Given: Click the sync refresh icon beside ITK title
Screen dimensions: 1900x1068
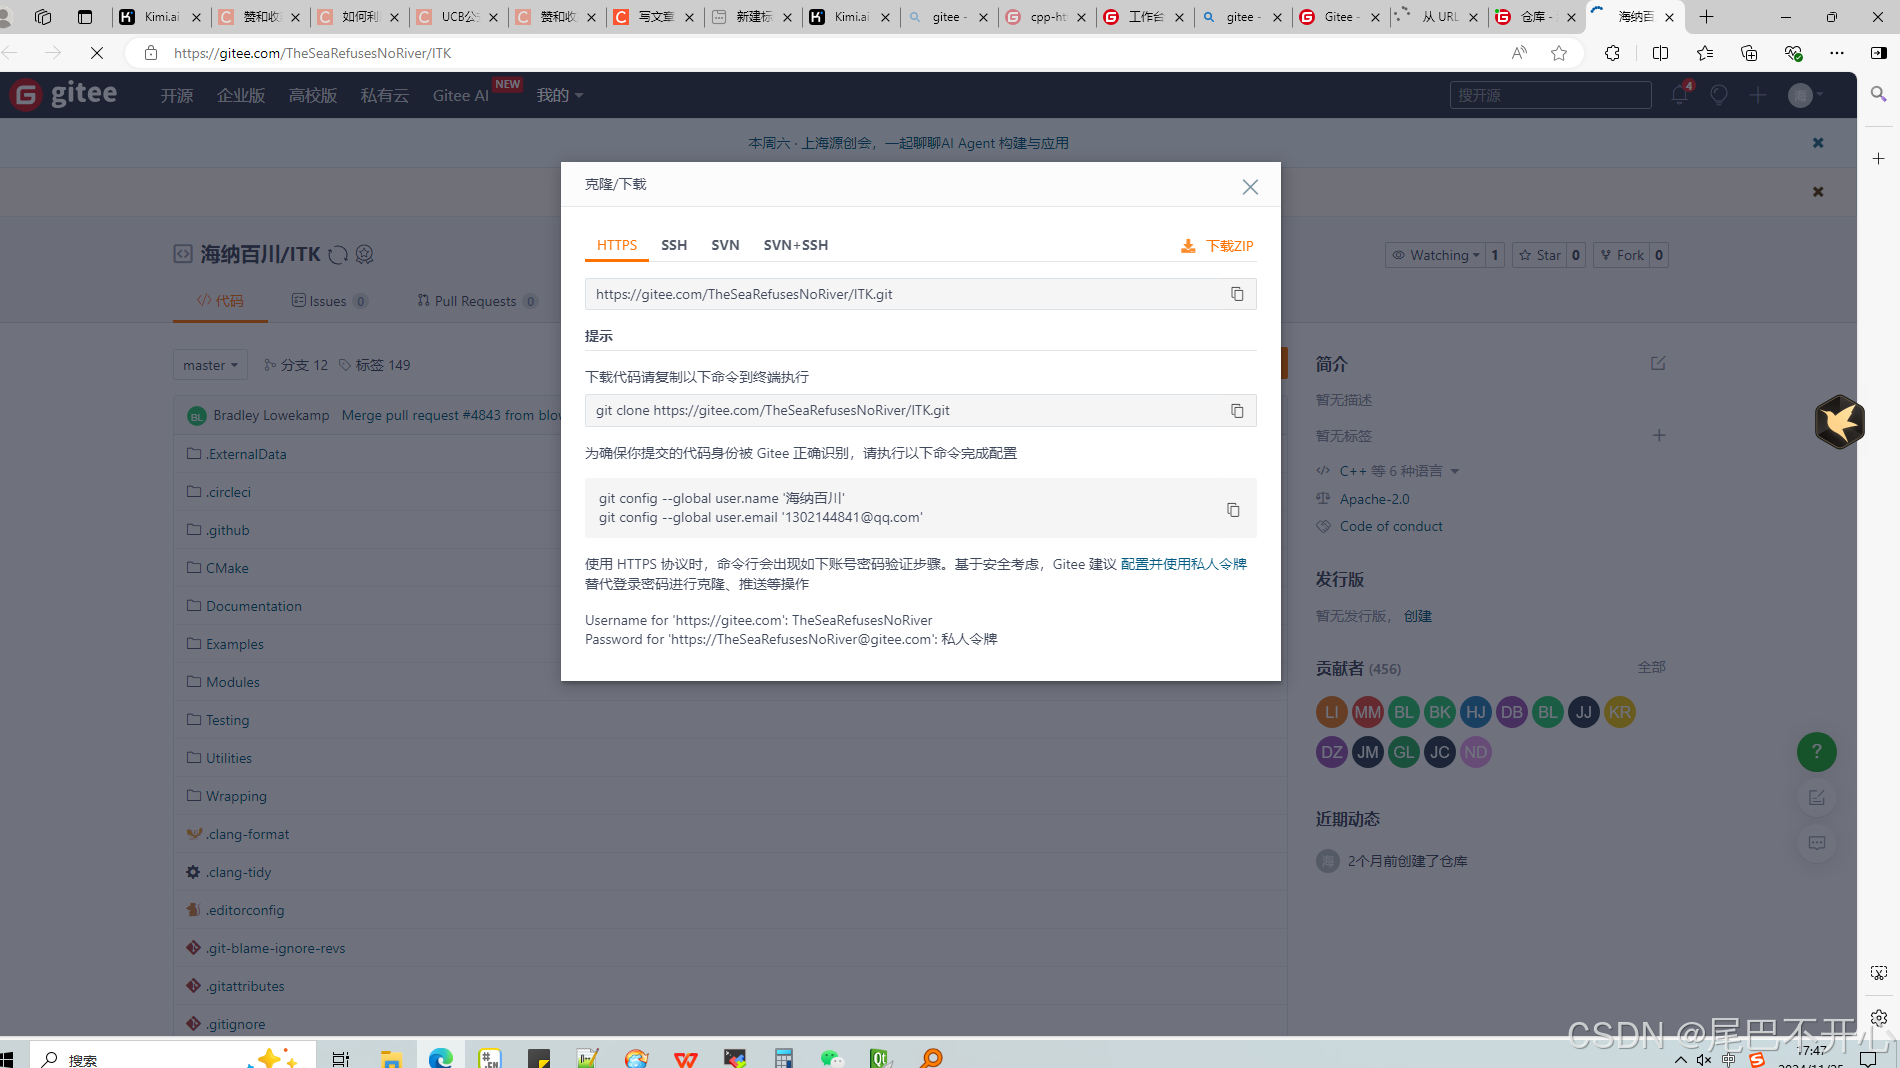Looking at the screenshot, I should 338,255.
